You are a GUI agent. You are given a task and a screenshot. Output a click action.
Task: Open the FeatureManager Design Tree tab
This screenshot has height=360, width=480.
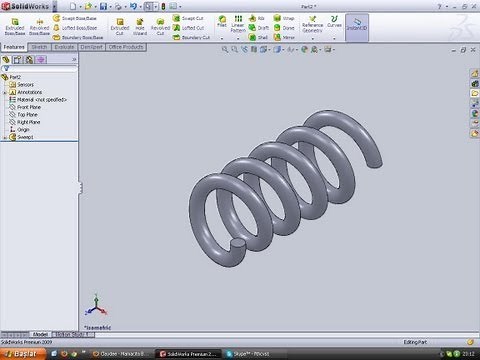pyautogui.click(x=6, y=60)
